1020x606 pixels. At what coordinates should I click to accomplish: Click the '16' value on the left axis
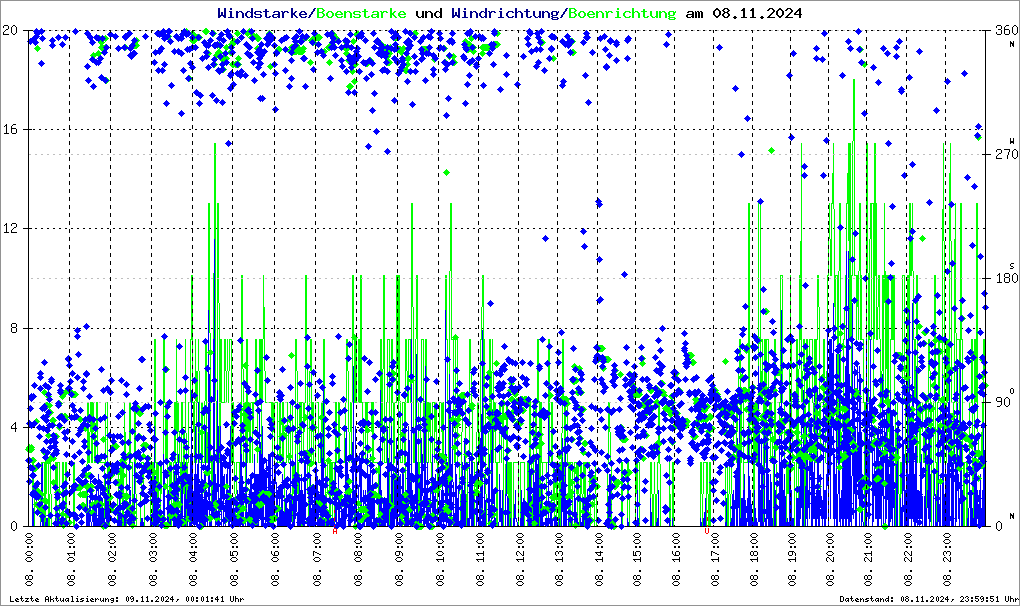tap(13, 129)
